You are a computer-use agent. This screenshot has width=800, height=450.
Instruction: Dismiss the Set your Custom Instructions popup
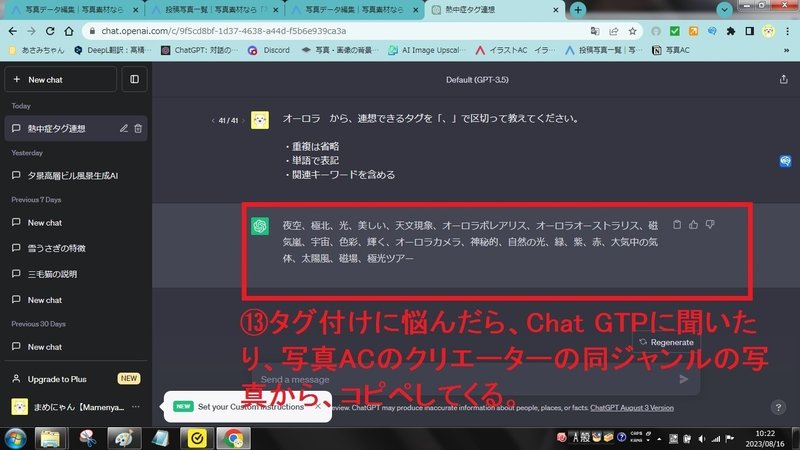(x=318, y=406)
